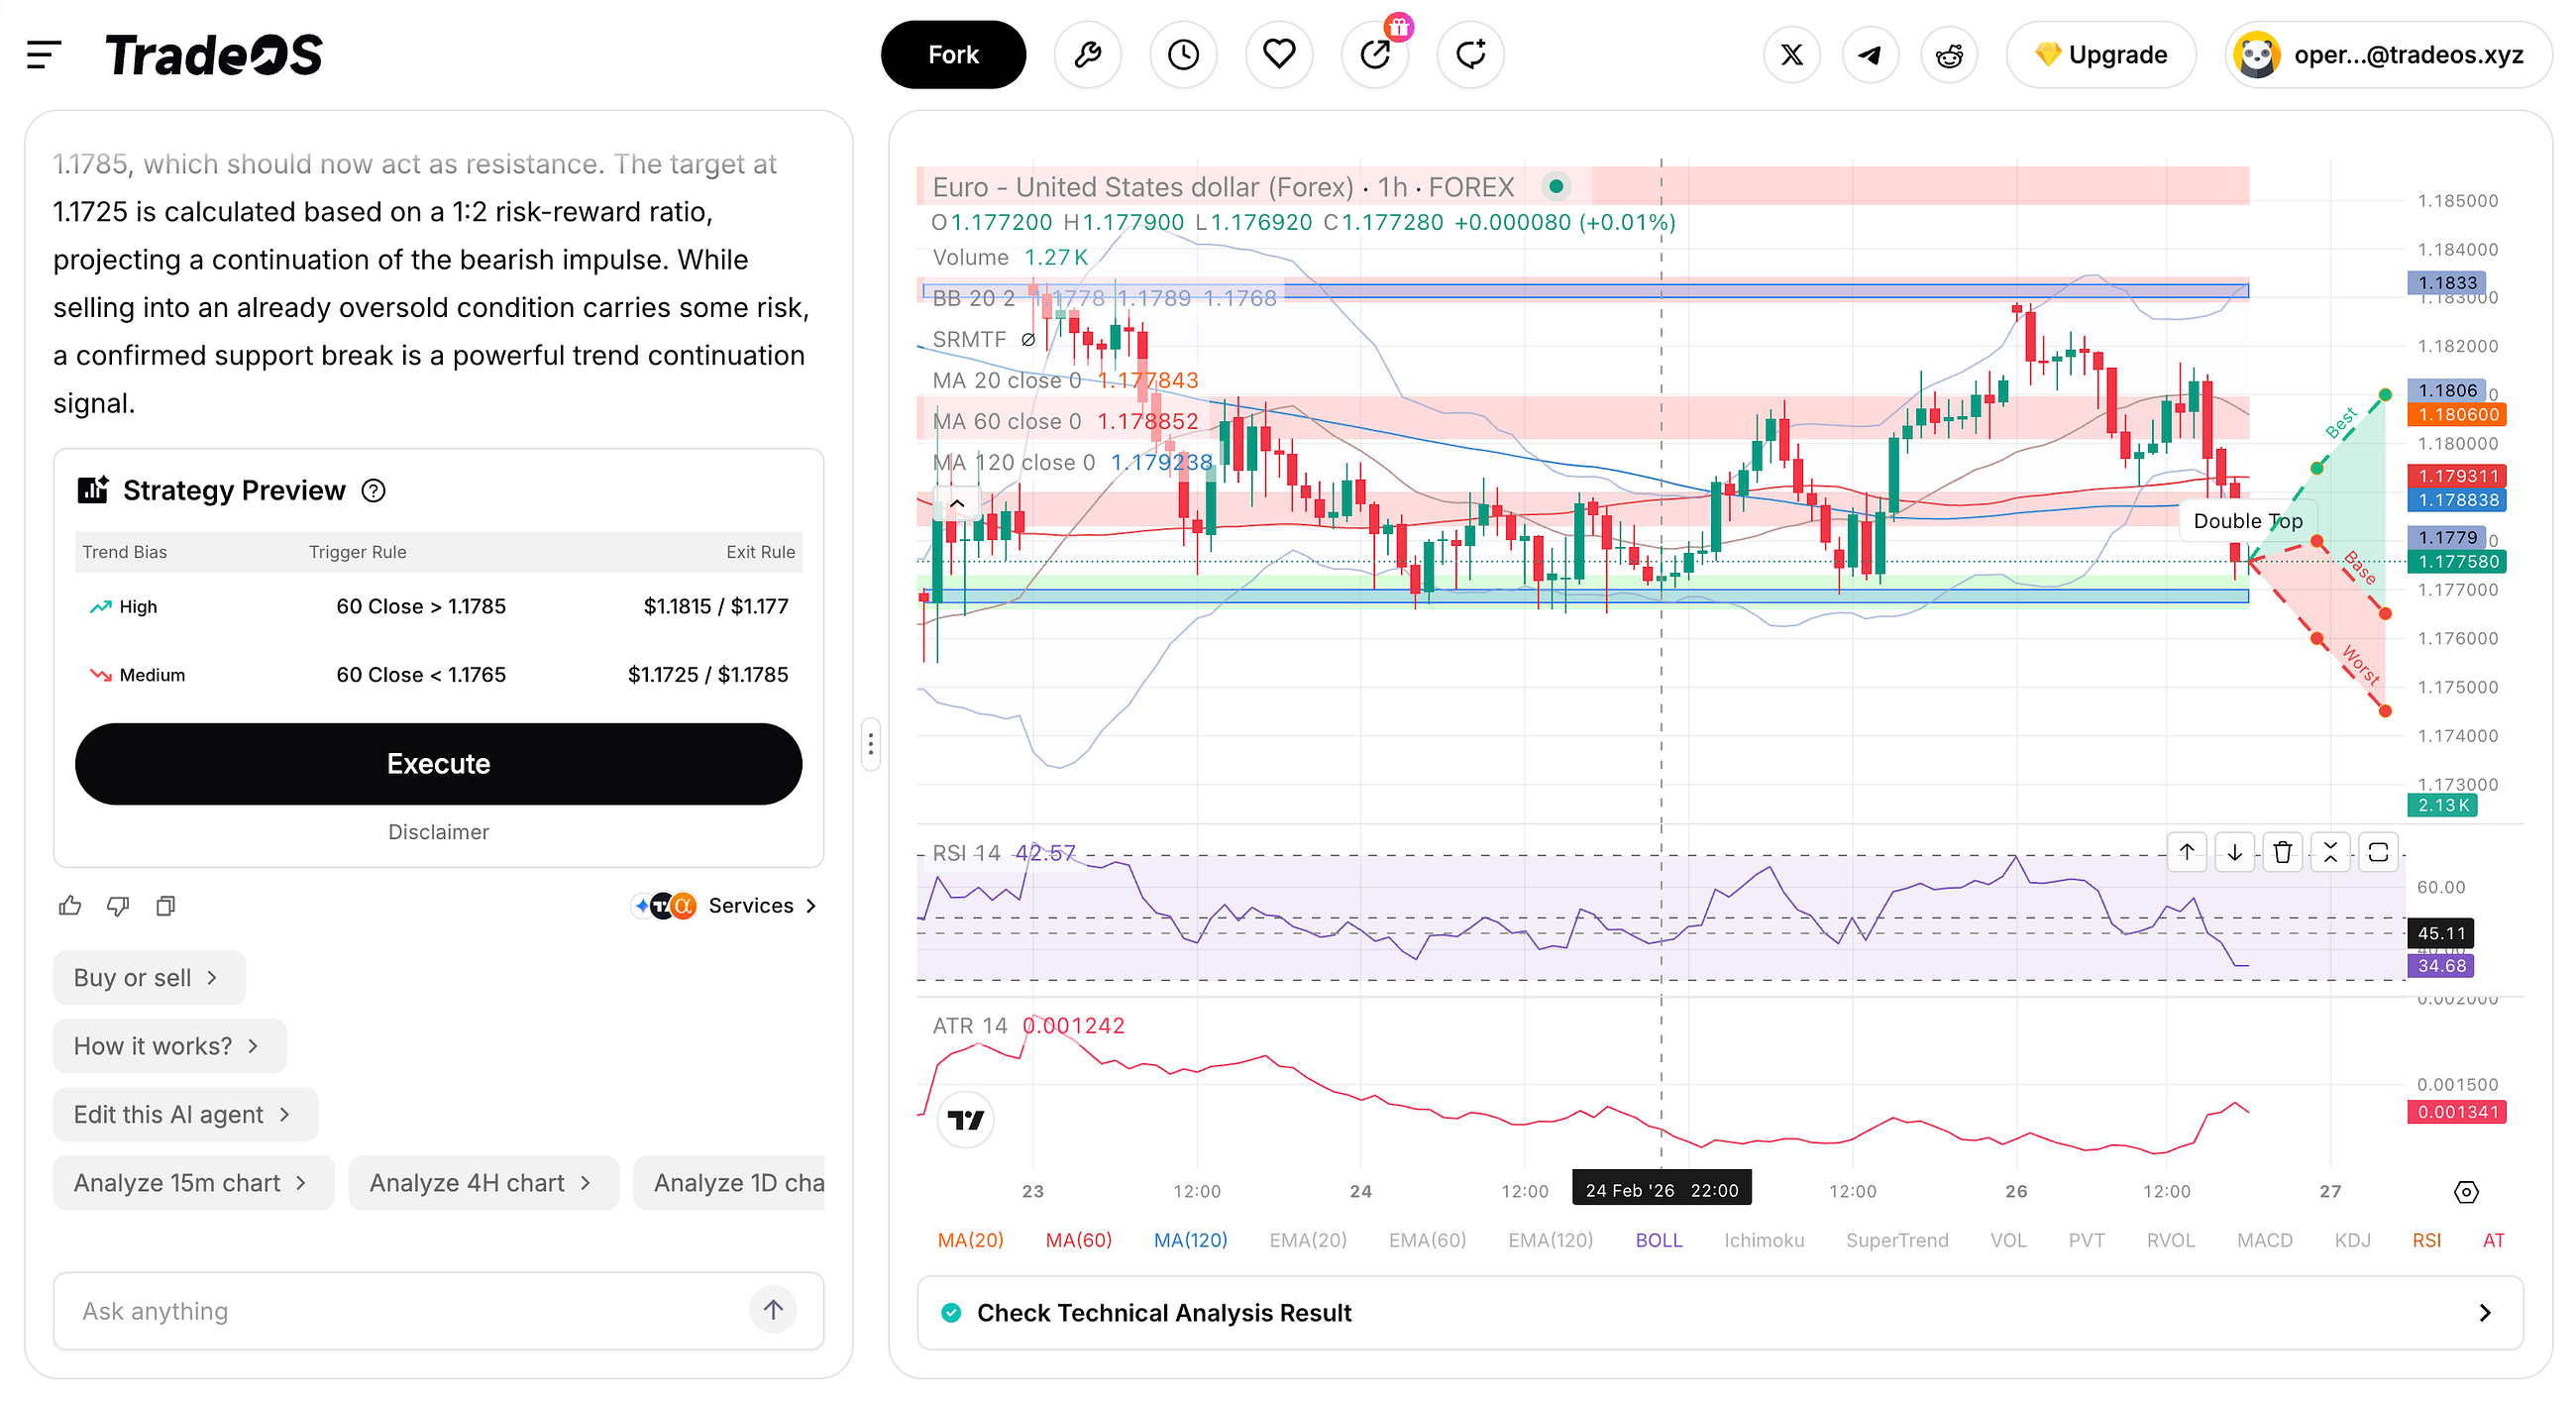Copy the response with copy icon
2576x1405 pixels.
point(166,906)
